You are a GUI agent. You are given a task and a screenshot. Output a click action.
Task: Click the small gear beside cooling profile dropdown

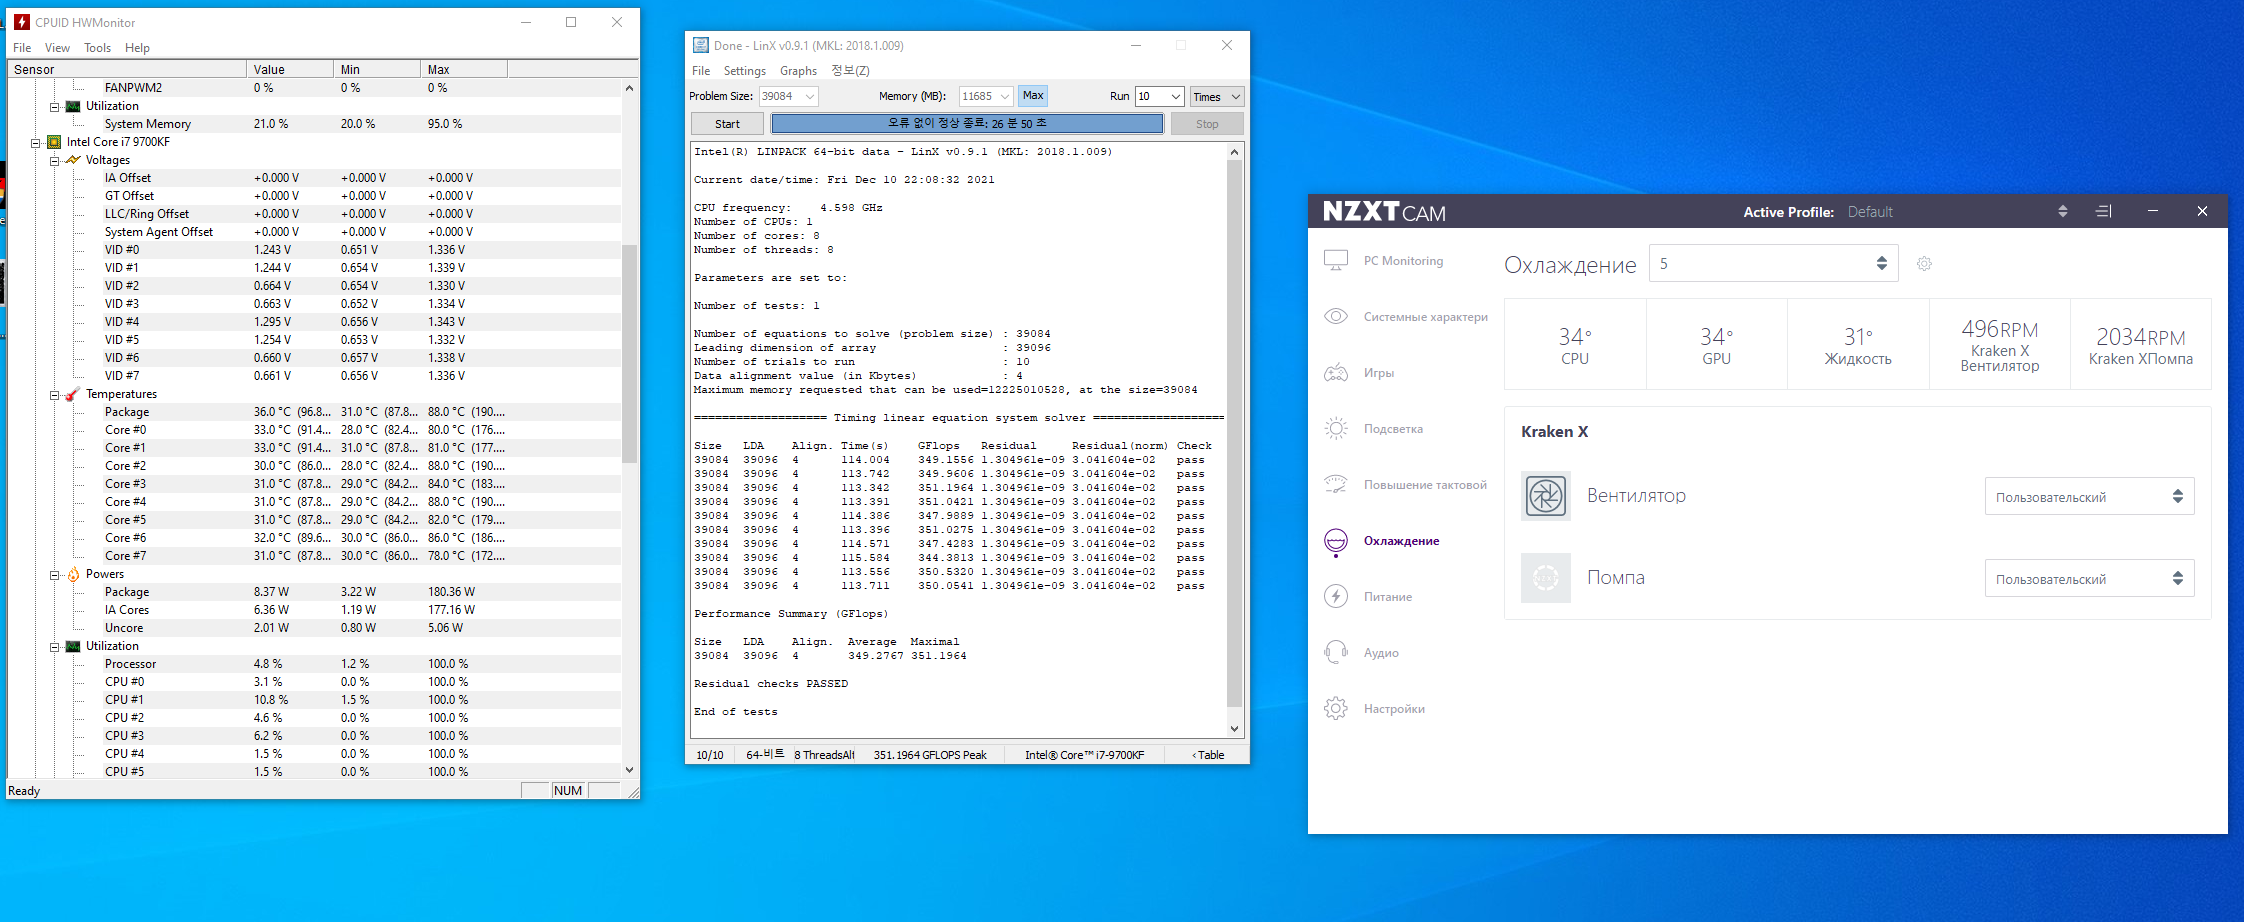click(1924, 264)
